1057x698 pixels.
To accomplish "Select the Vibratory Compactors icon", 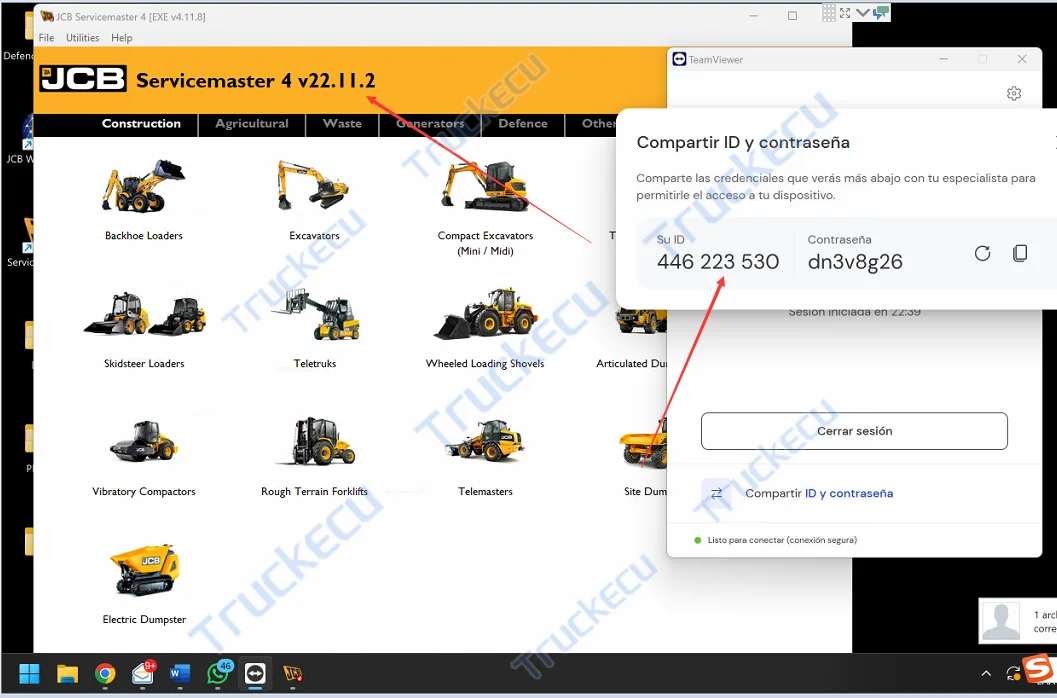I will 144,441.
